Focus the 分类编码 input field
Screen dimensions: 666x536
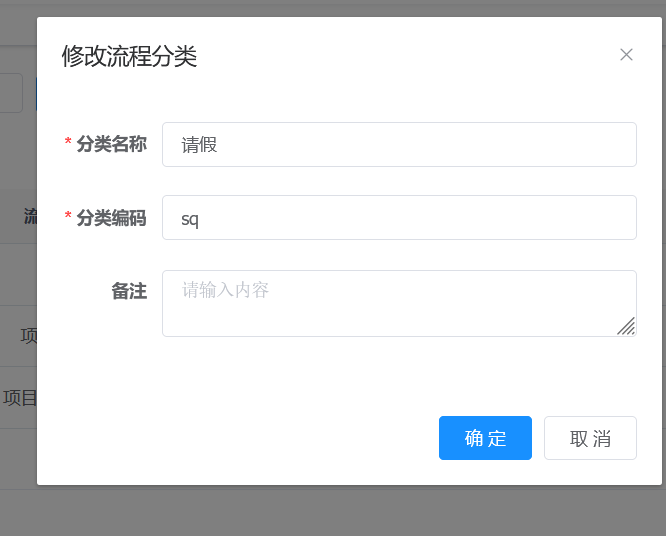(399, 217)
